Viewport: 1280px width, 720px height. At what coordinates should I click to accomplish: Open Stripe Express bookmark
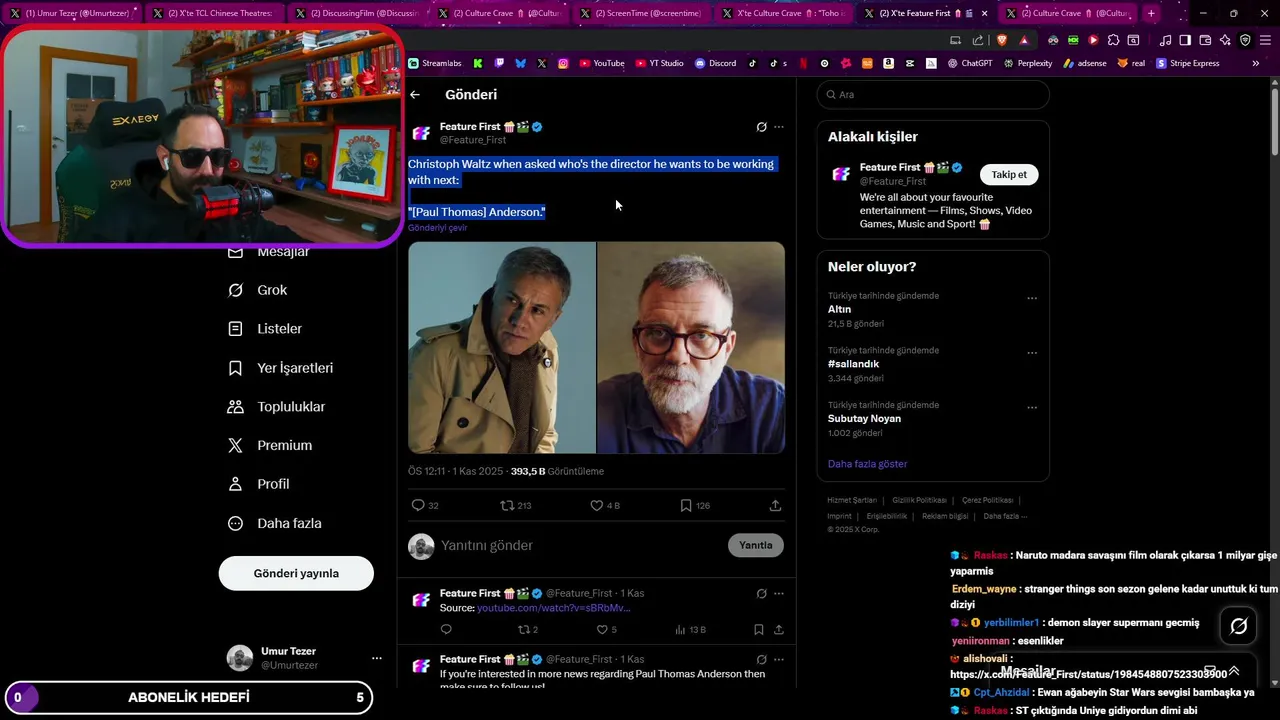[x=1188, y=63]
